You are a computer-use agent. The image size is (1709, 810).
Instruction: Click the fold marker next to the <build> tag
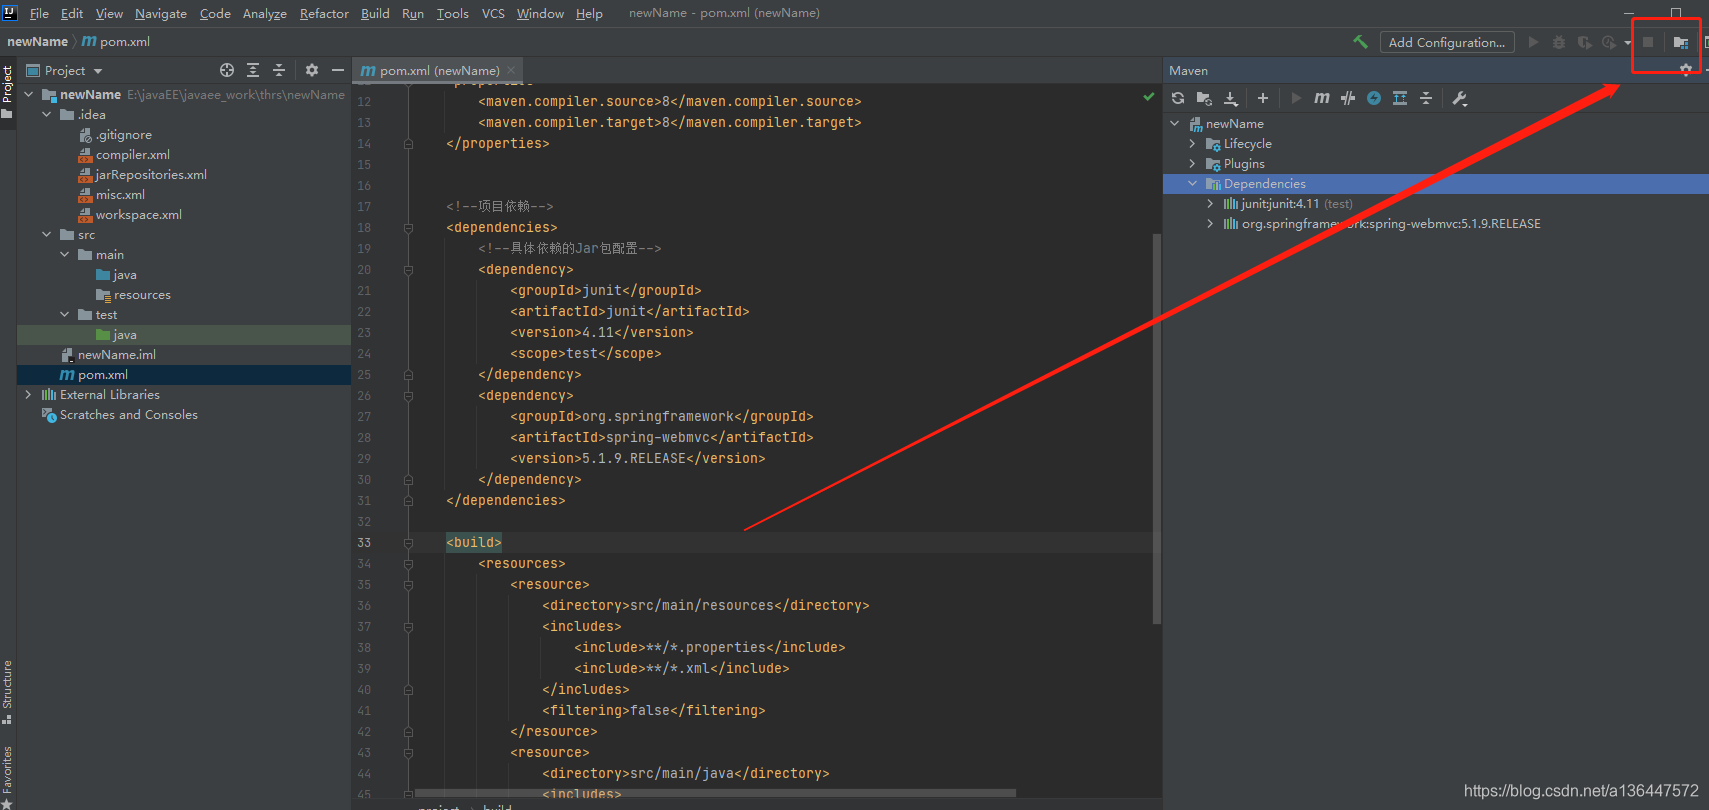(408, 543)
